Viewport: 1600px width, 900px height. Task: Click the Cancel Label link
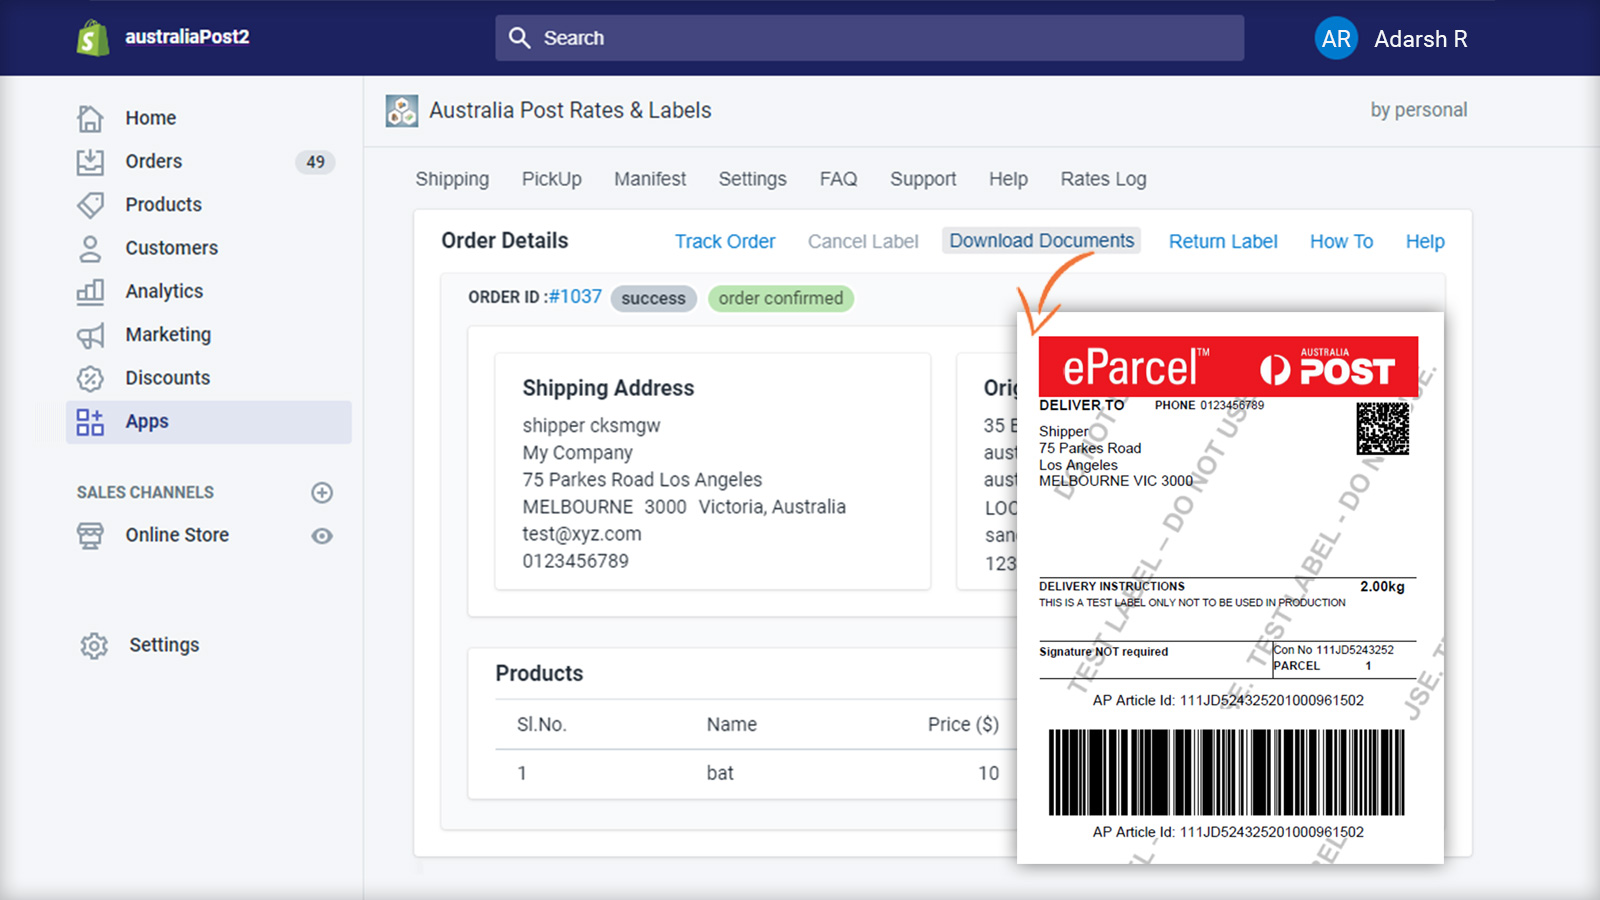coord(863,241)
